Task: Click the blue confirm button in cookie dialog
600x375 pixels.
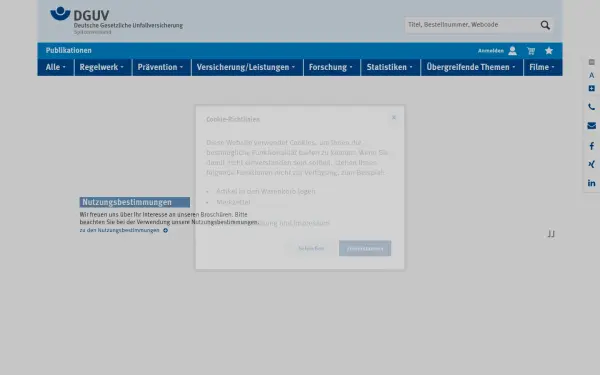Action: [x=365, y=248]
